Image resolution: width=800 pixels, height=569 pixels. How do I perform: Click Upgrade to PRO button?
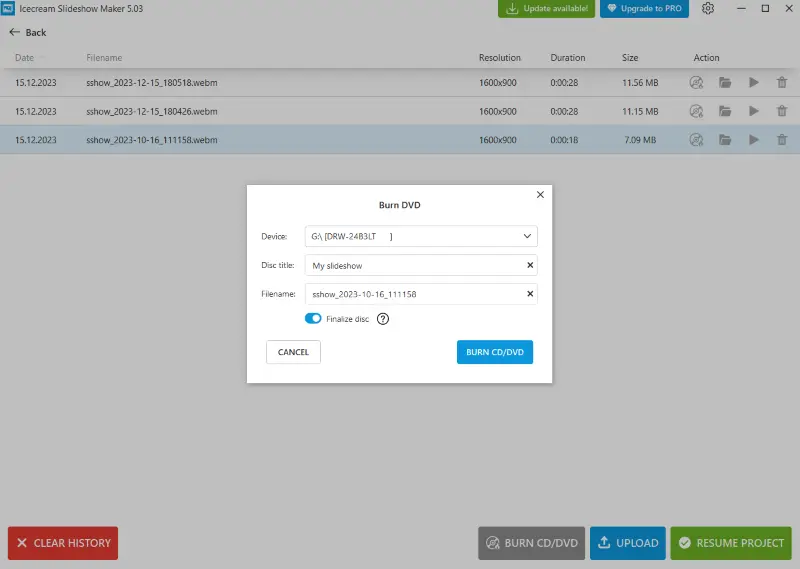click(x=644, y=9)
